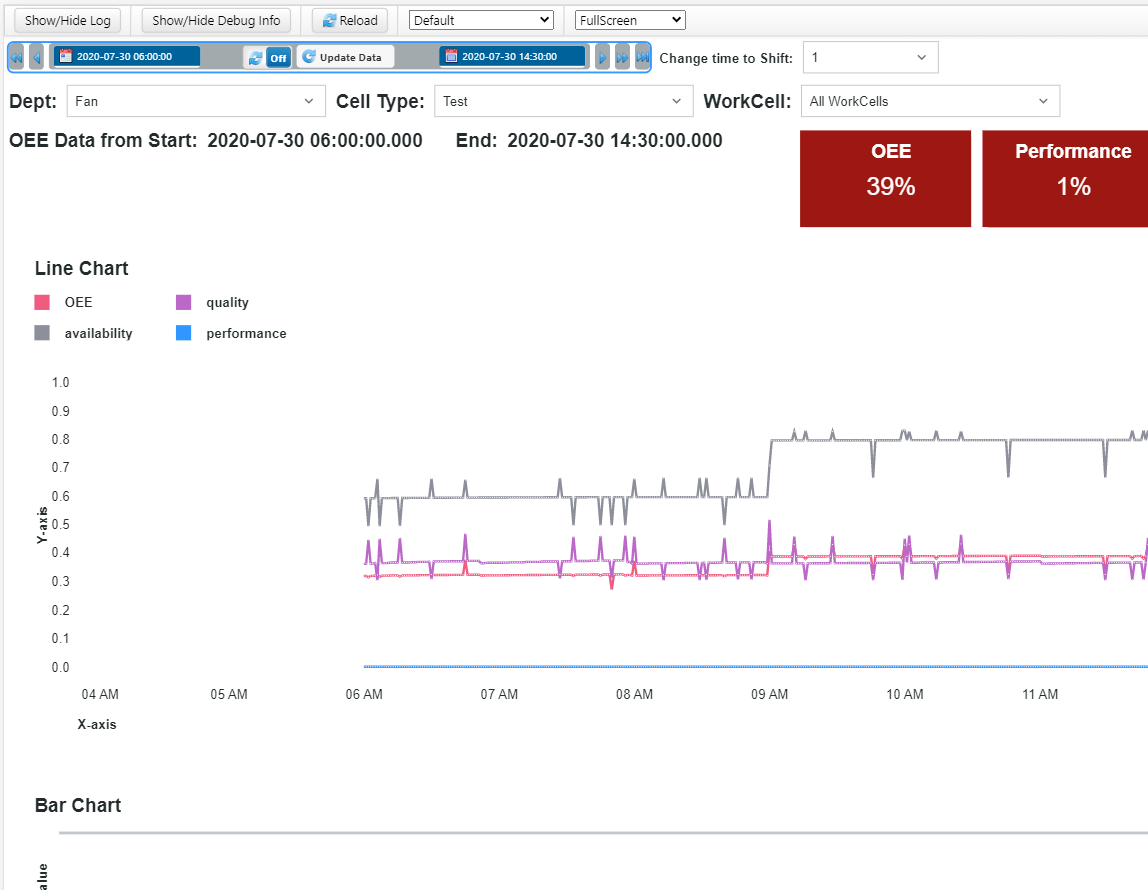Image resolution: width=1148 pixels, height=890 pixels.
Task: Toggle the auto-refresh Off switch
Action: click(x=278, y=58)
